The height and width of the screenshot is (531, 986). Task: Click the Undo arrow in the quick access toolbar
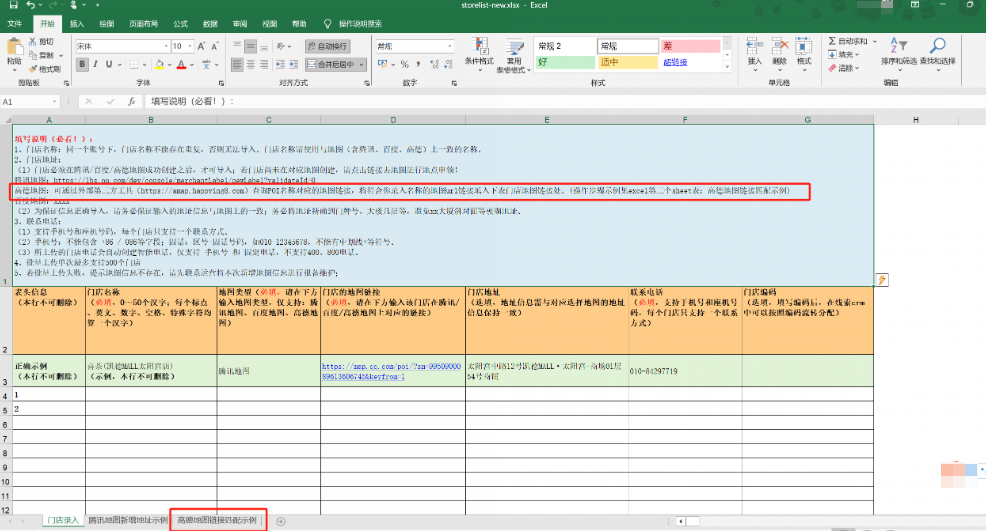click(x=30, y=5)
